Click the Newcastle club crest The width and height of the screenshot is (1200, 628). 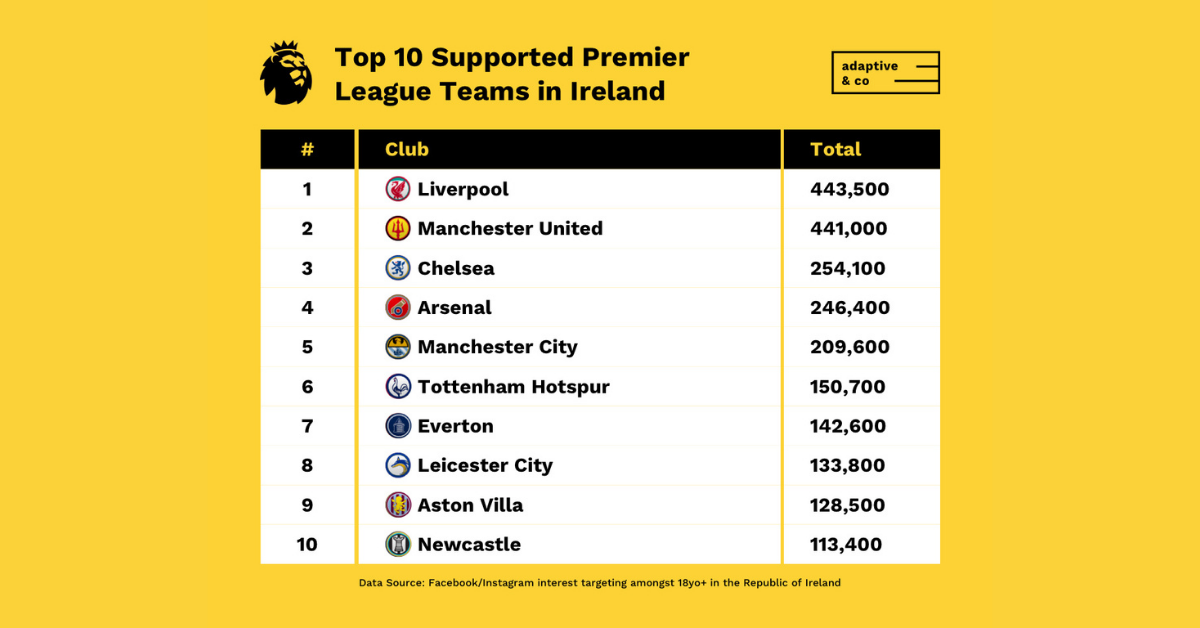pyautogui.click(x=398, y=544)
